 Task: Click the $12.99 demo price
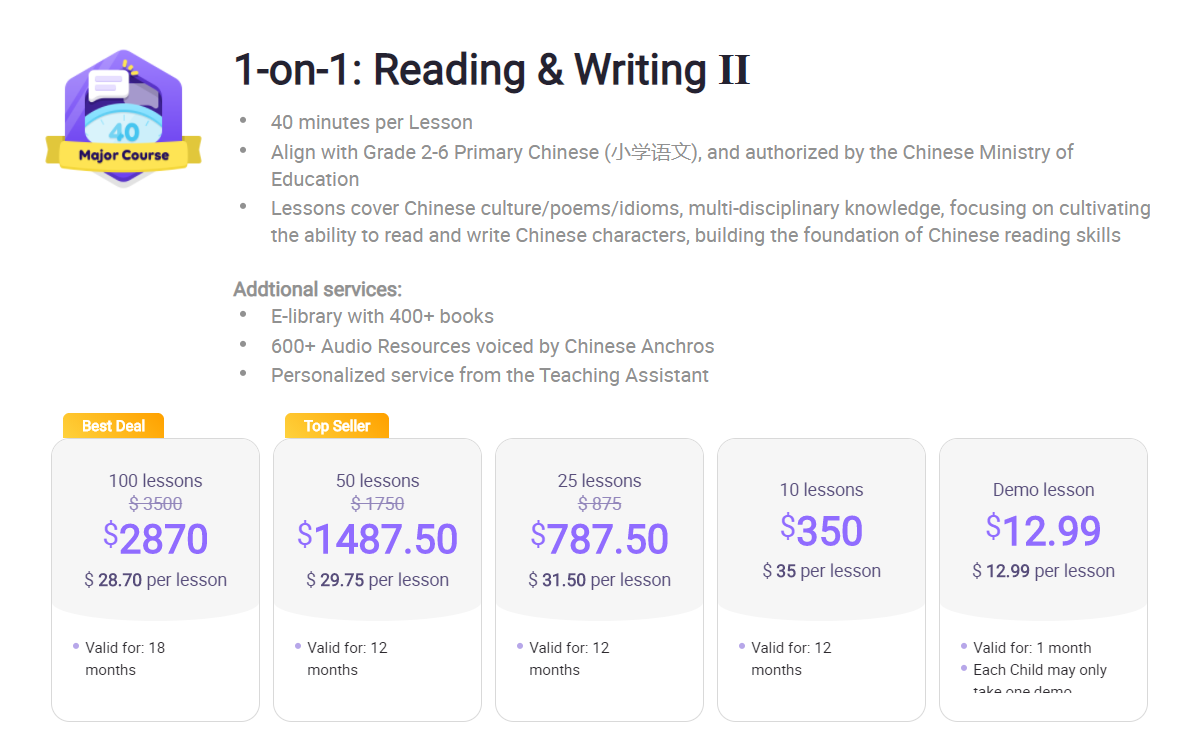point(1043,530)
